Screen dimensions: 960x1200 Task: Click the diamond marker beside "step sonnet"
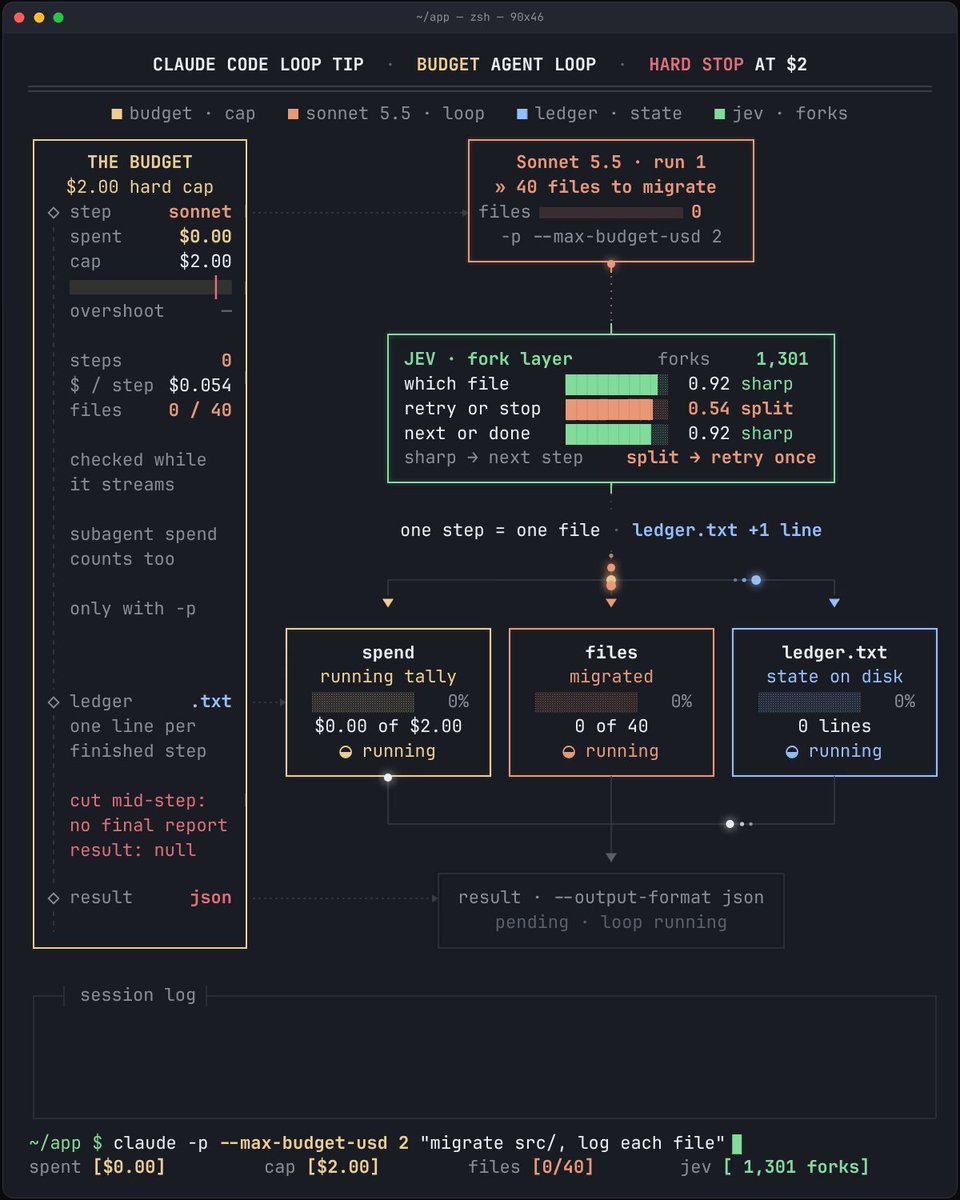53,212
